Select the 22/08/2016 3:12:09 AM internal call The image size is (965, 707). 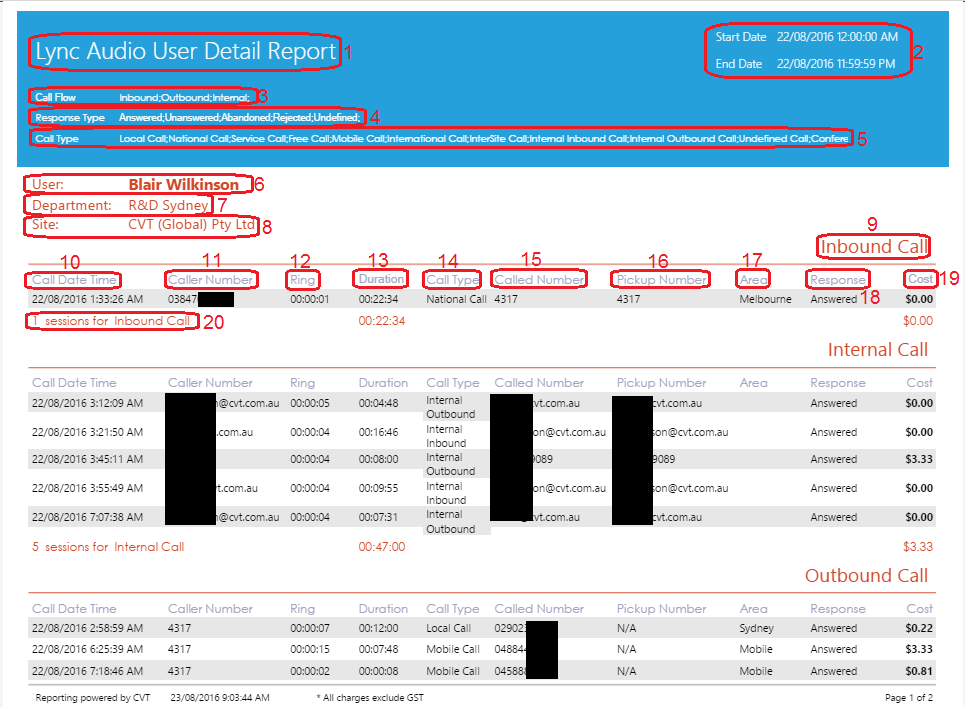point(87,403)
